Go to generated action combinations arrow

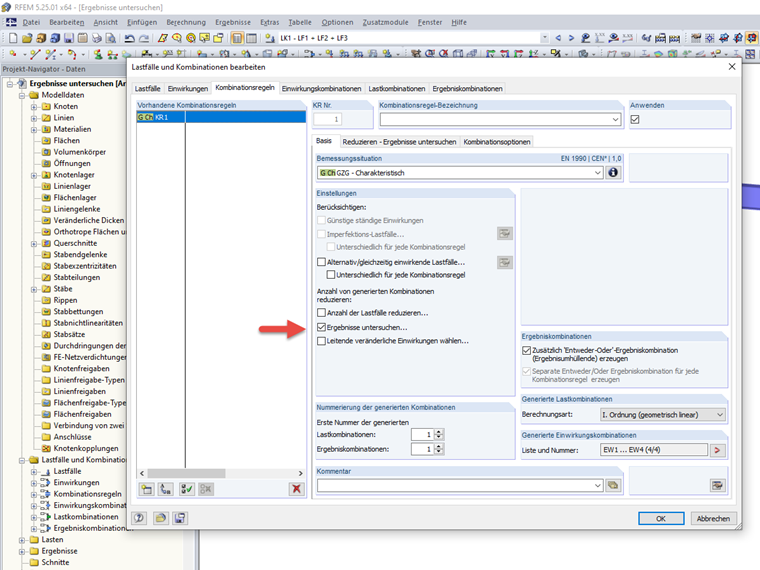pos(717,450)
